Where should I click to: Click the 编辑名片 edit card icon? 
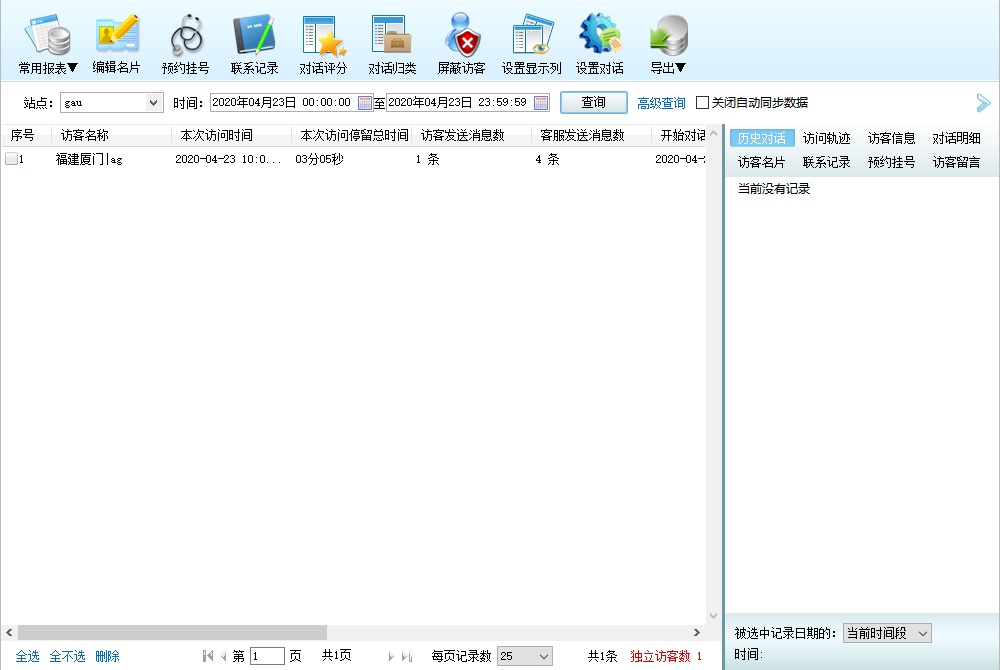pyautogui.click(x=117, y=37)
